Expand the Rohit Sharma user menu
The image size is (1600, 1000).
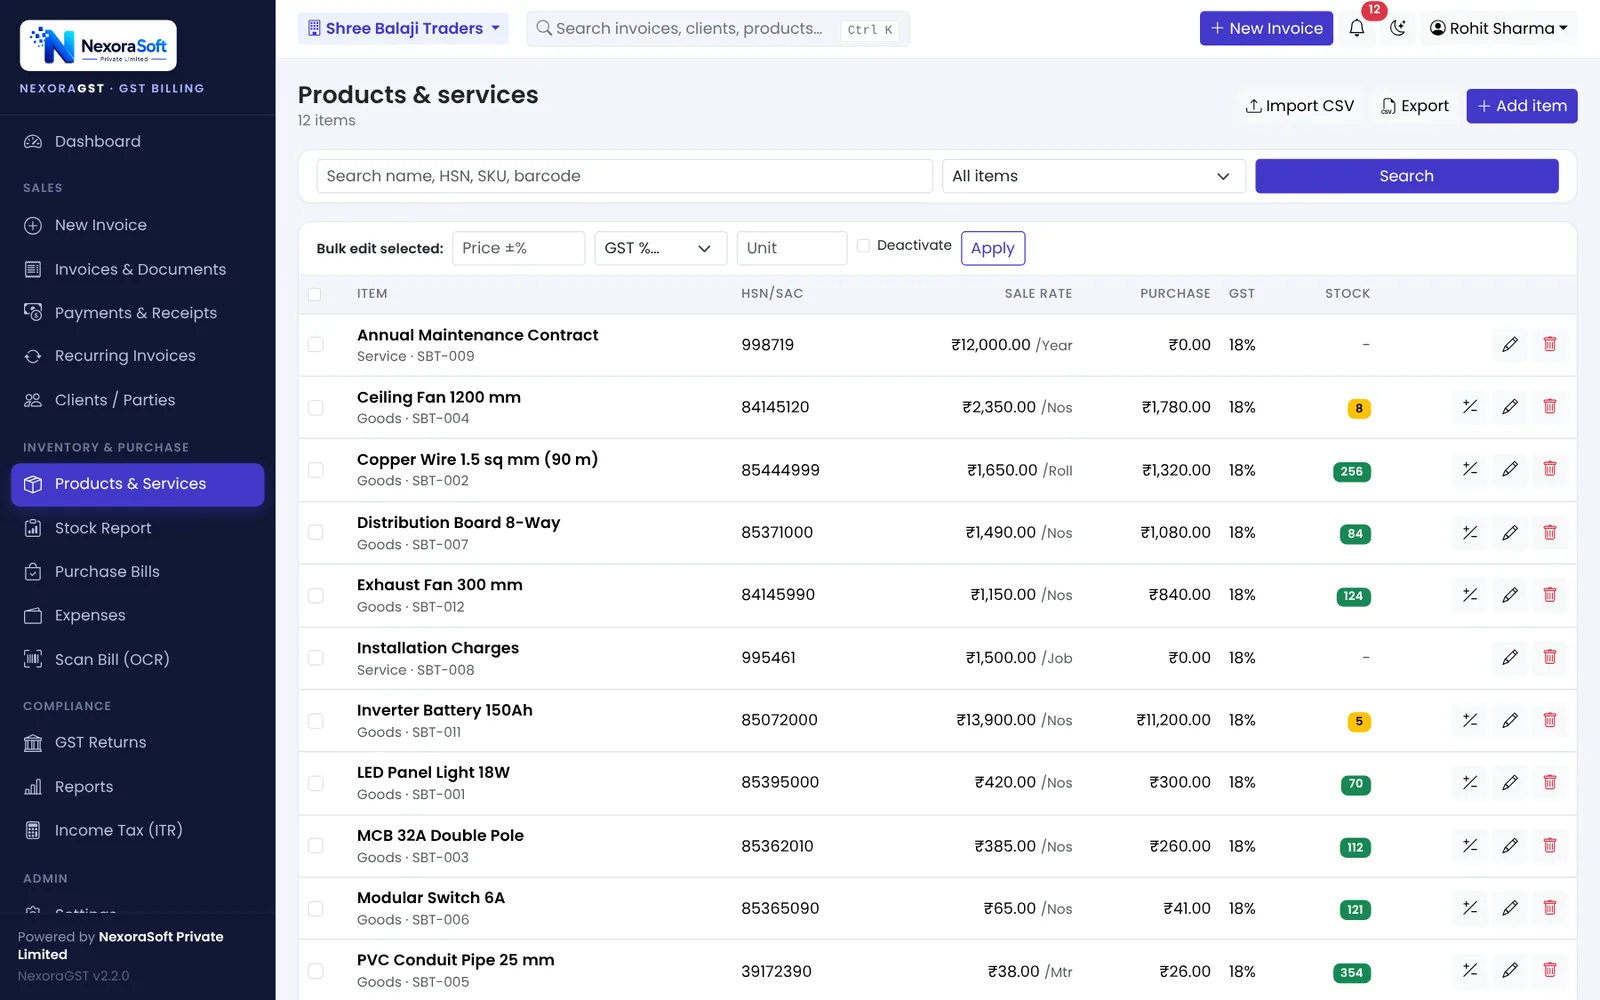(1498, 28)
